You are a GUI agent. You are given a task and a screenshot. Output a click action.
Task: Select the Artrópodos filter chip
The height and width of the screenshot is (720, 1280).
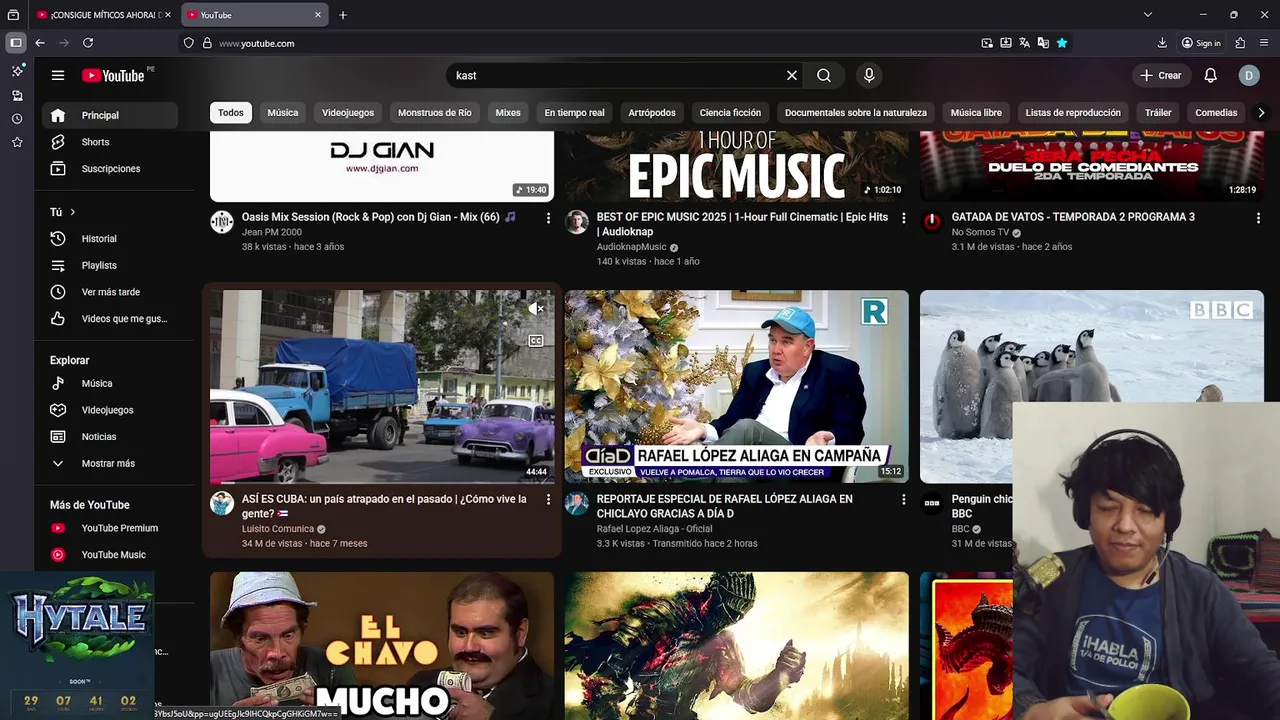tap(652, 113)
